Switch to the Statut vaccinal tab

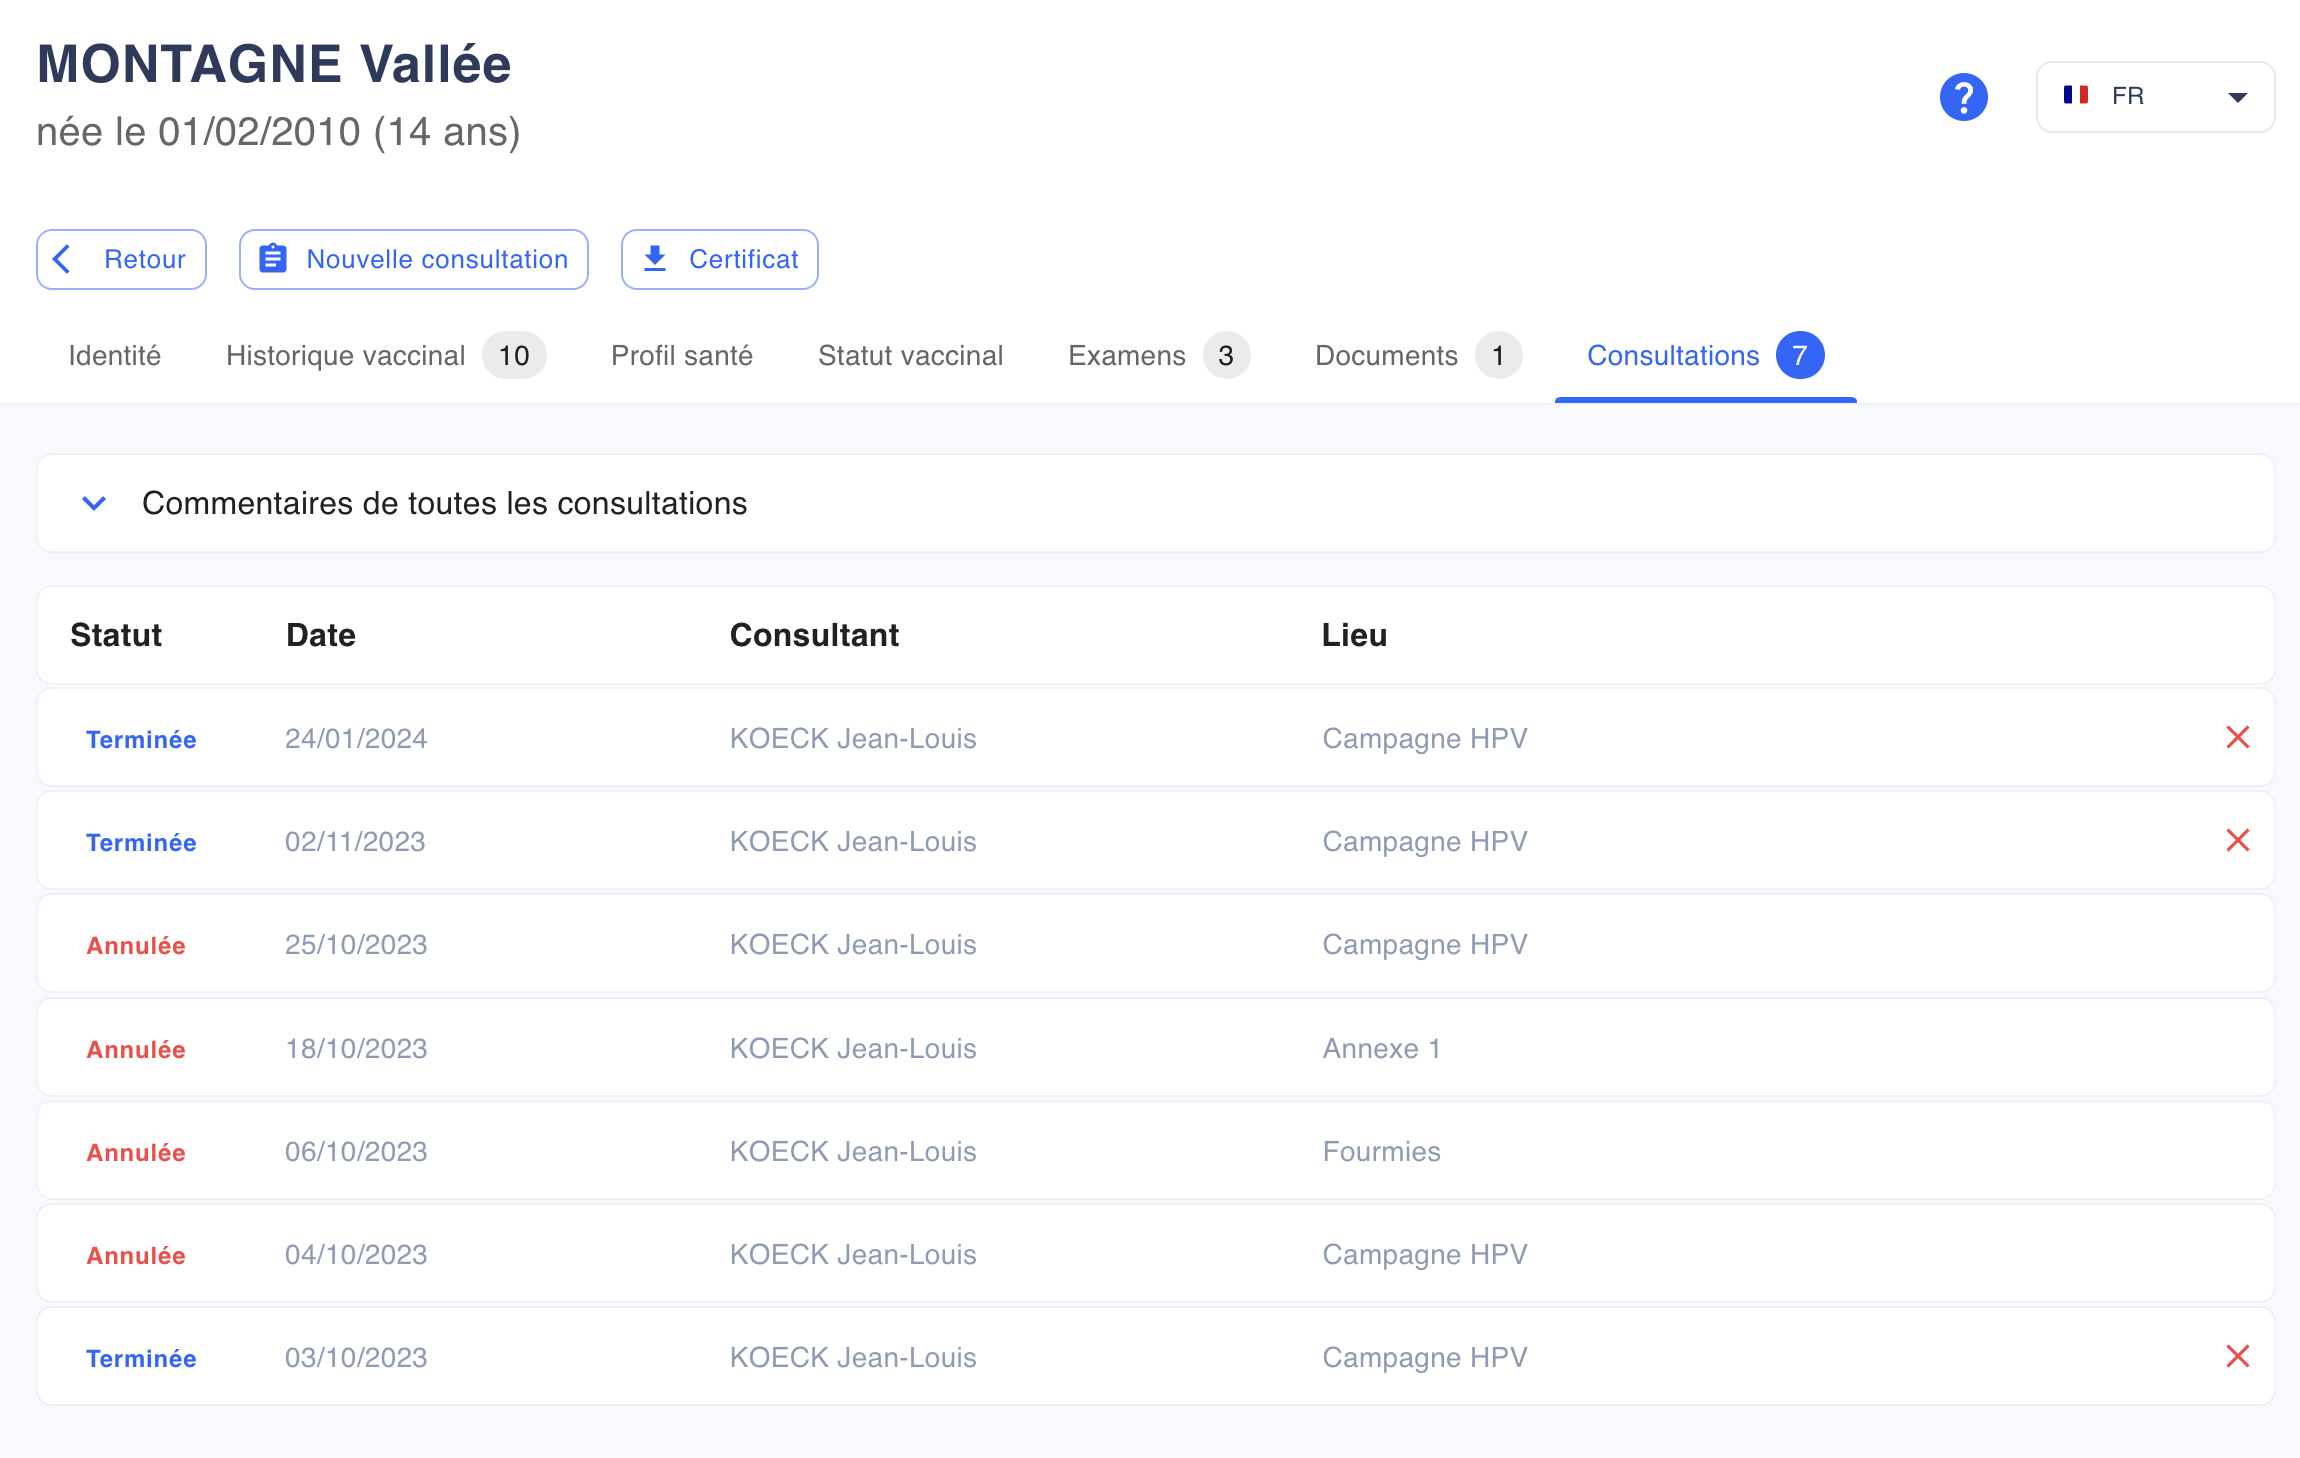(910, 356)
